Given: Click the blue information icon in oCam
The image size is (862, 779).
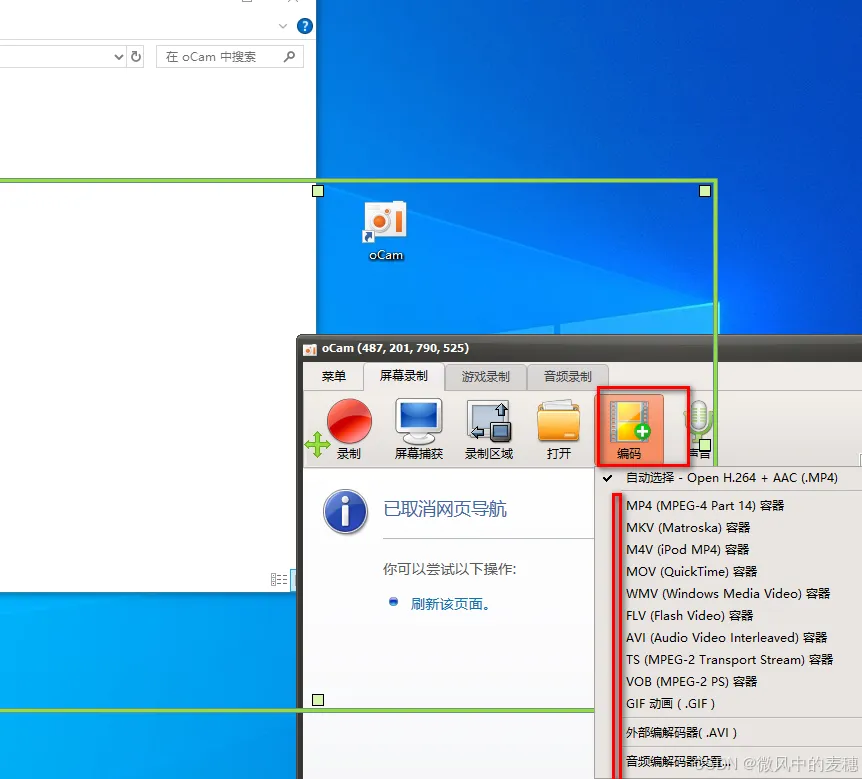Looking at the screenshot, I should (x=345, y=511).
